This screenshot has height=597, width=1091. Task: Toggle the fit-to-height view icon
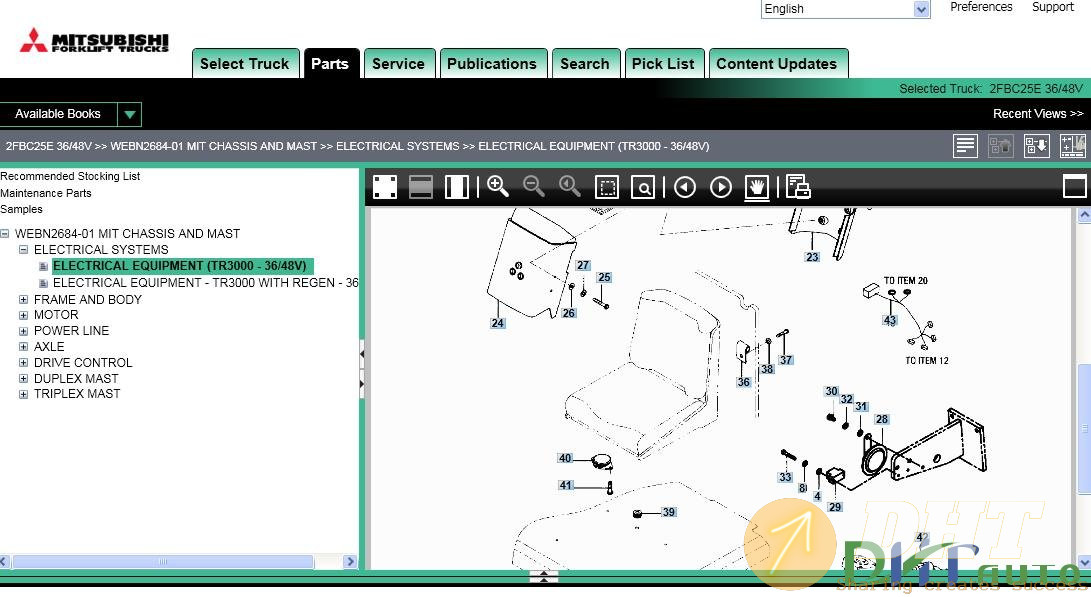coord(457,187)
